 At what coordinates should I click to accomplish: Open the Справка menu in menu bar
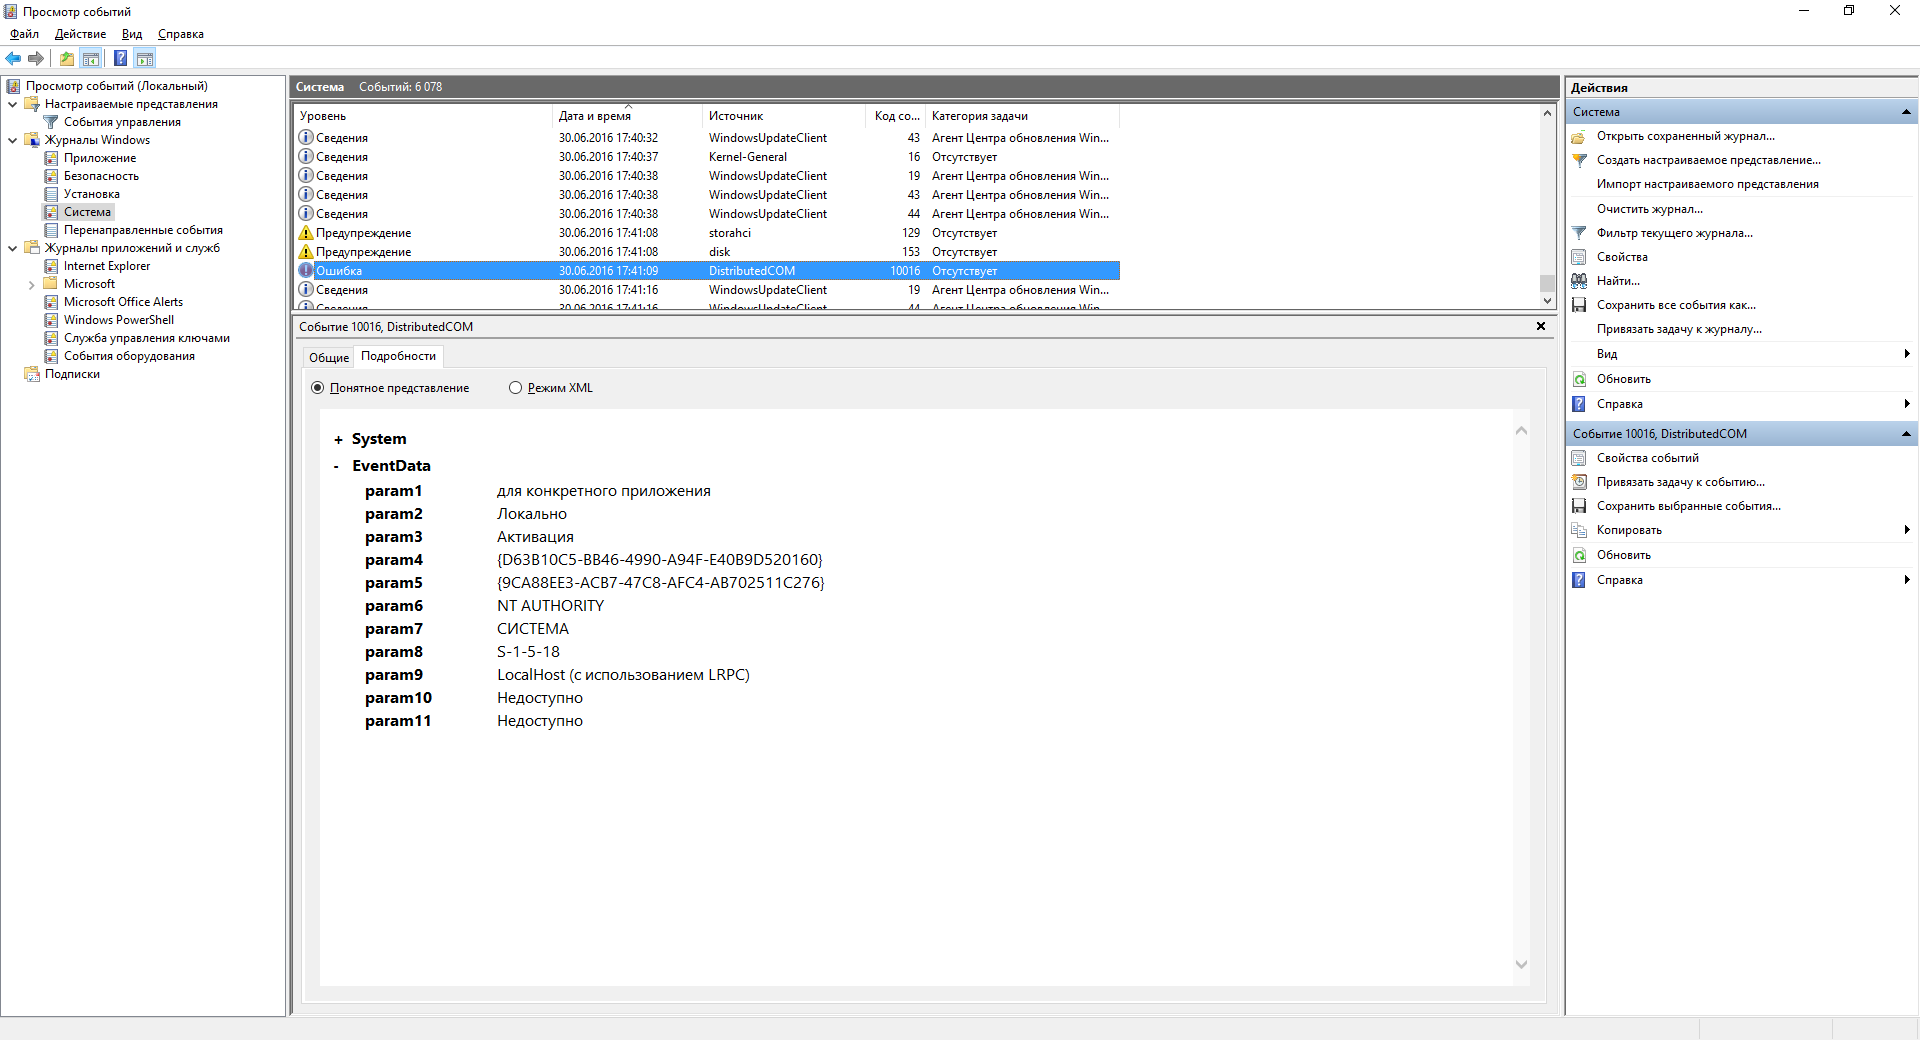[x=181, y=34]
